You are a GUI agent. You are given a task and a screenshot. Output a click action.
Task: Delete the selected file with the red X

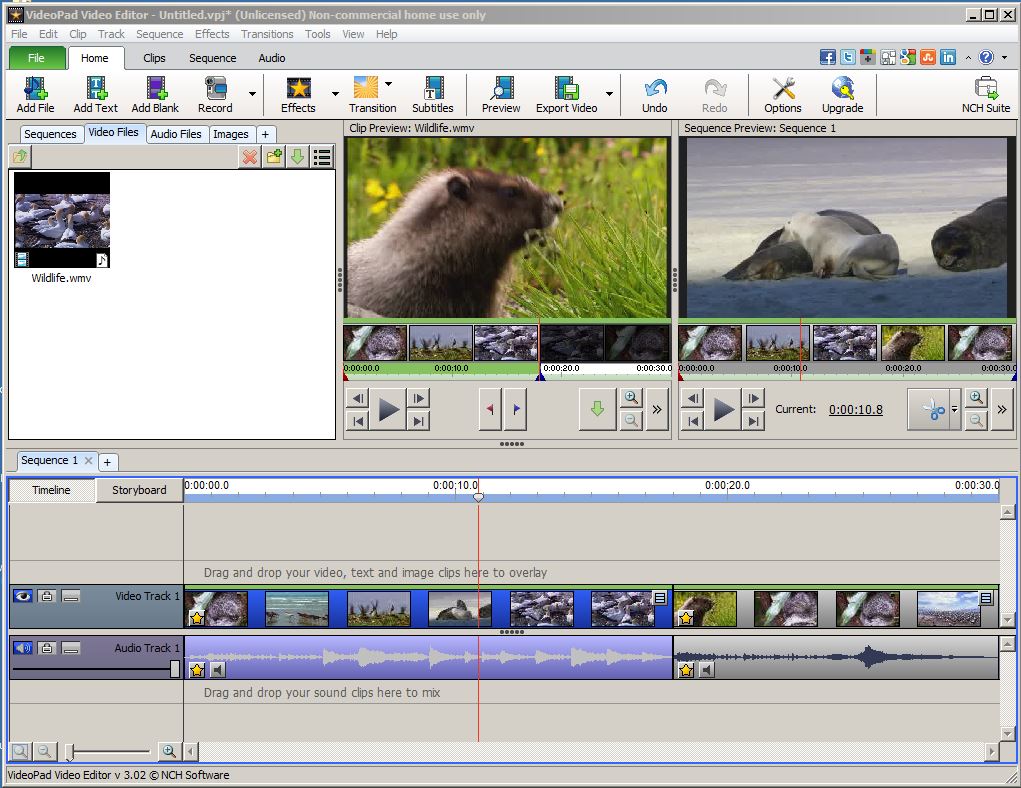[x=249, y=156]
